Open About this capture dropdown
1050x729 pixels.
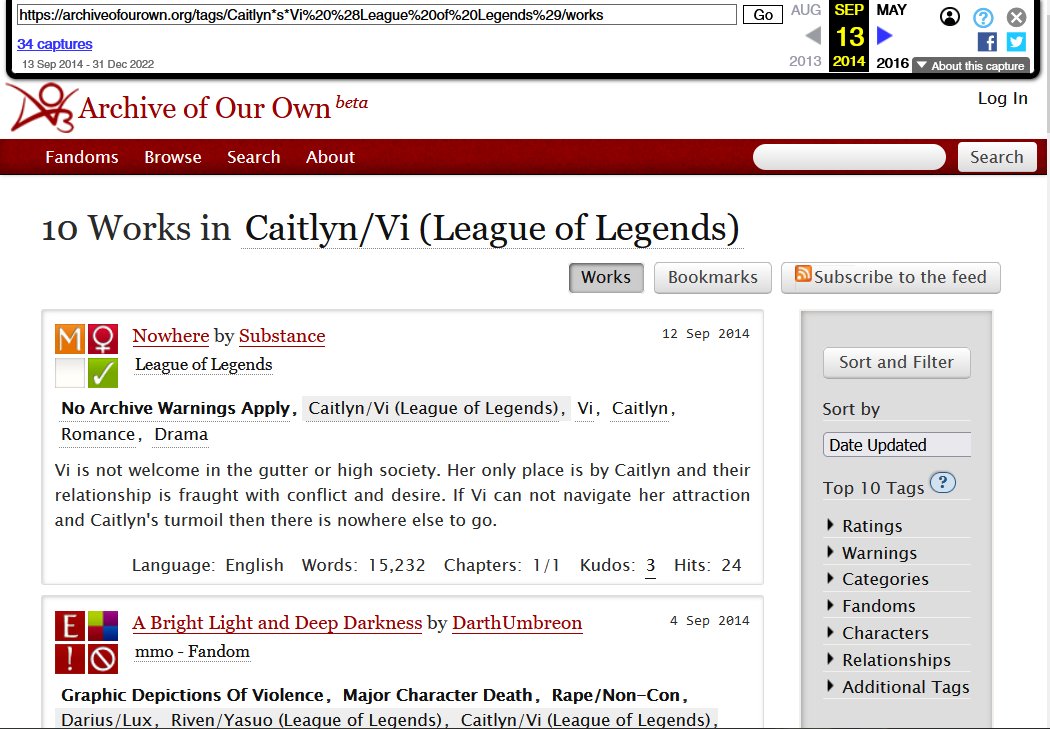pos(970,66)
